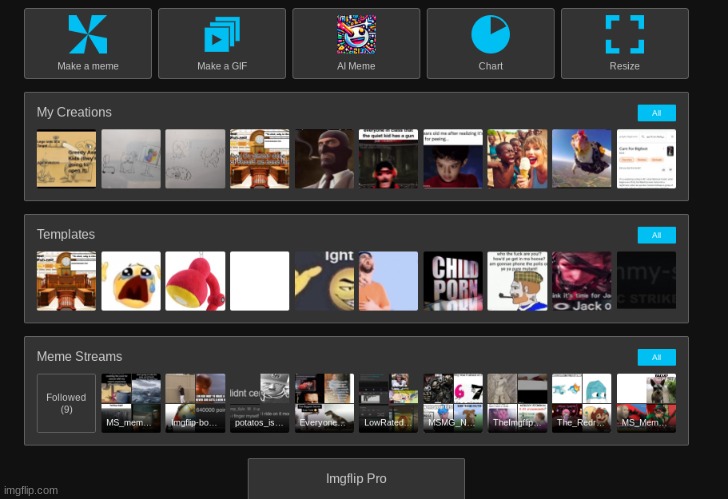This screenshot has height=499, width=728.
Task: Choose the red desk lamp template
Action: [x=195, y=281]
